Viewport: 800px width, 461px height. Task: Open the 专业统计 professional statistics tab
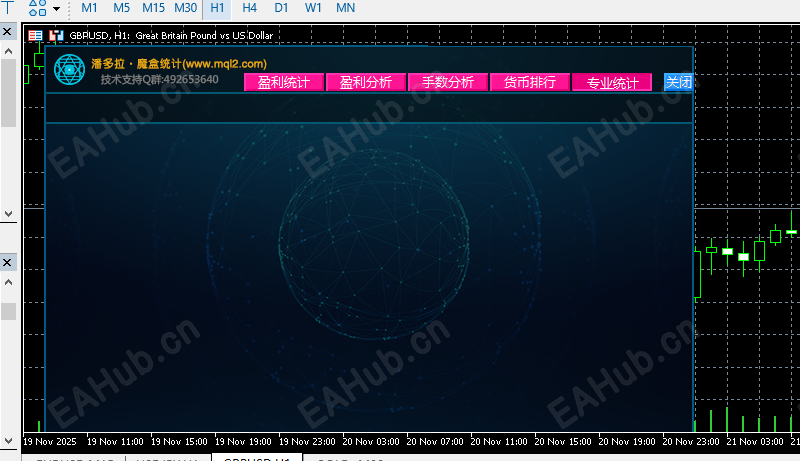[612, 82]
